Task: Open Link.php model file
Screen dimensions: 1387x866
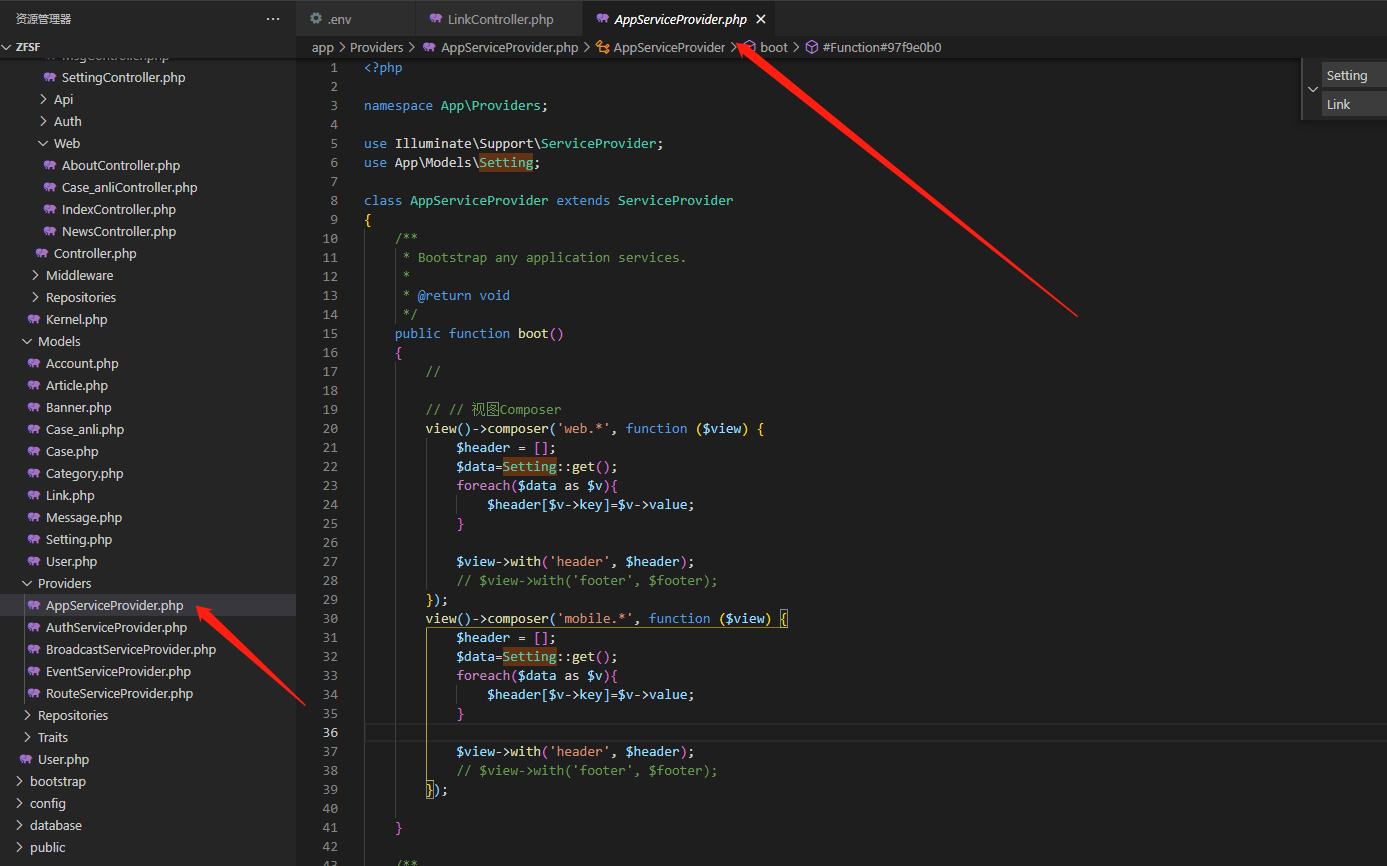Action: pyautogui.click(x=70, y=495)
